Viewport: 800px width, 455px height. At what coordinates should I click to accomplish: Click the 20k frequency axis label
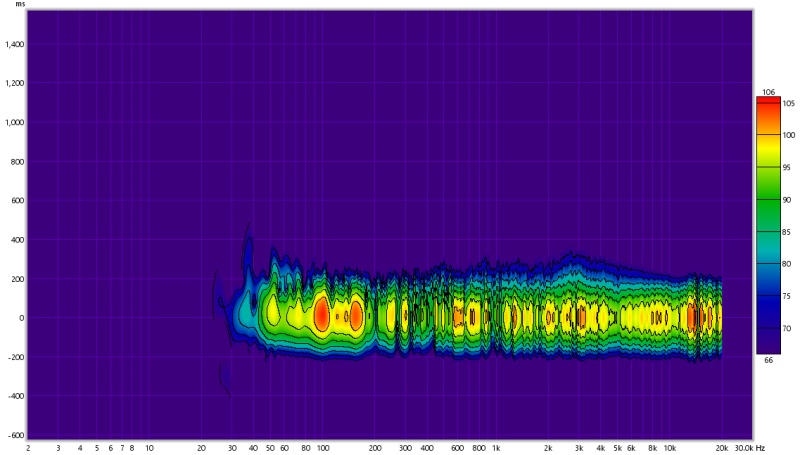(721, 448)
